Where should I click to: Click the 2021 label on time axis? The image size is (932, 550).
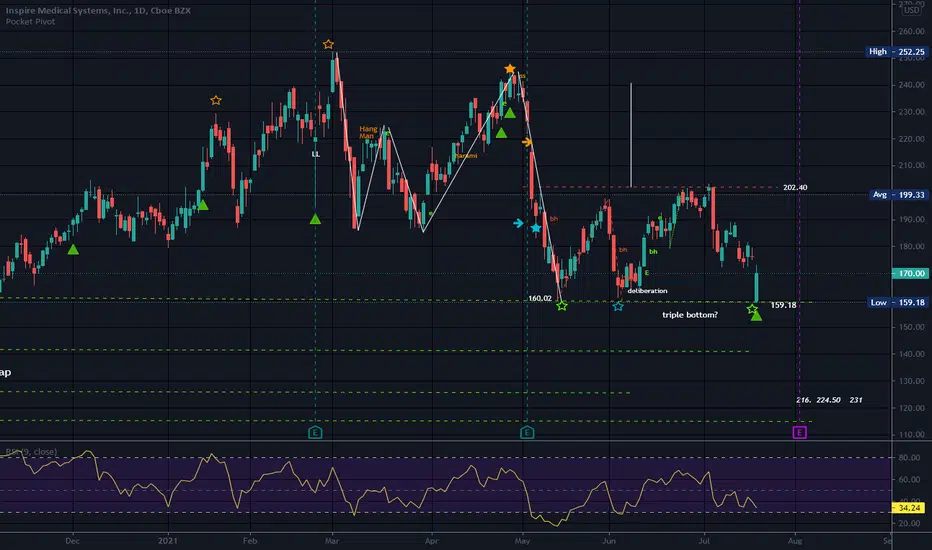pos(168,541)
